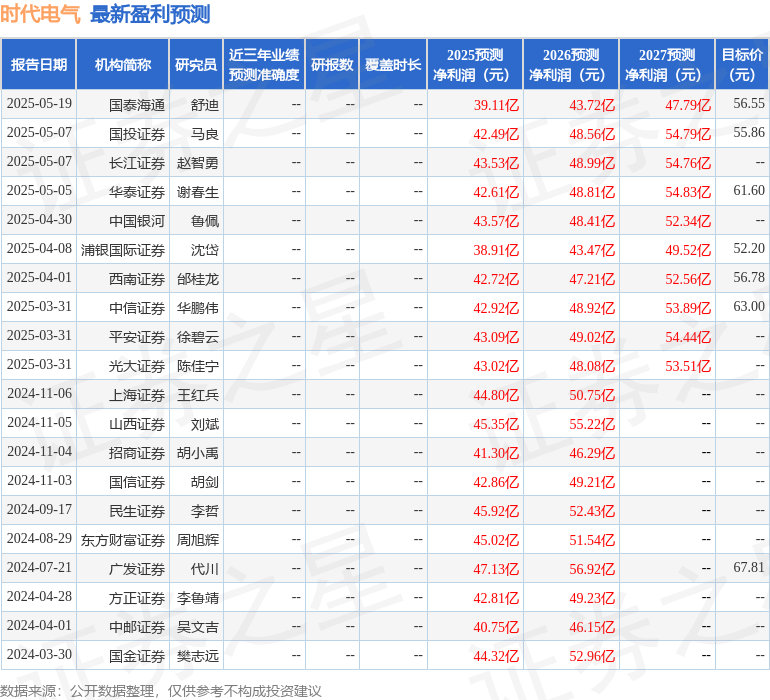
Task: Click researcher name 马良
Action: pos(205,134)
